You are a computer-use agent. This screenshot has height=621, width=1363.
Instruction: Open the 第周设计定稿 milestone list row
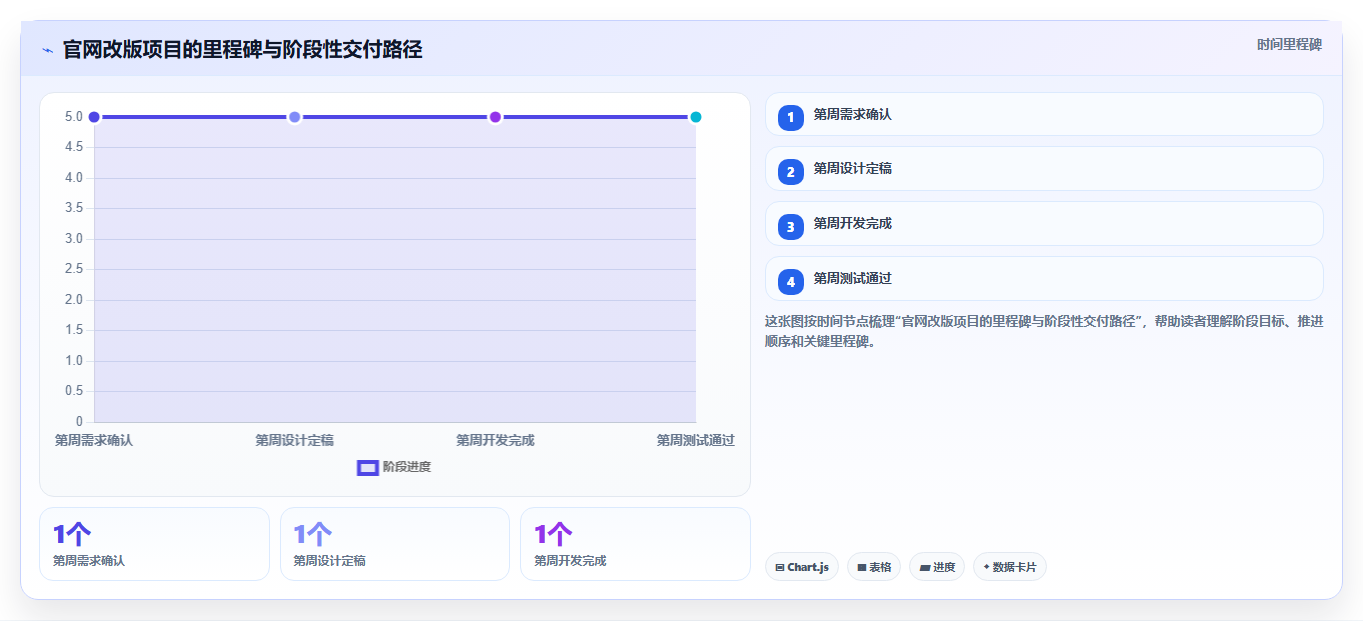pos(1044,169)
